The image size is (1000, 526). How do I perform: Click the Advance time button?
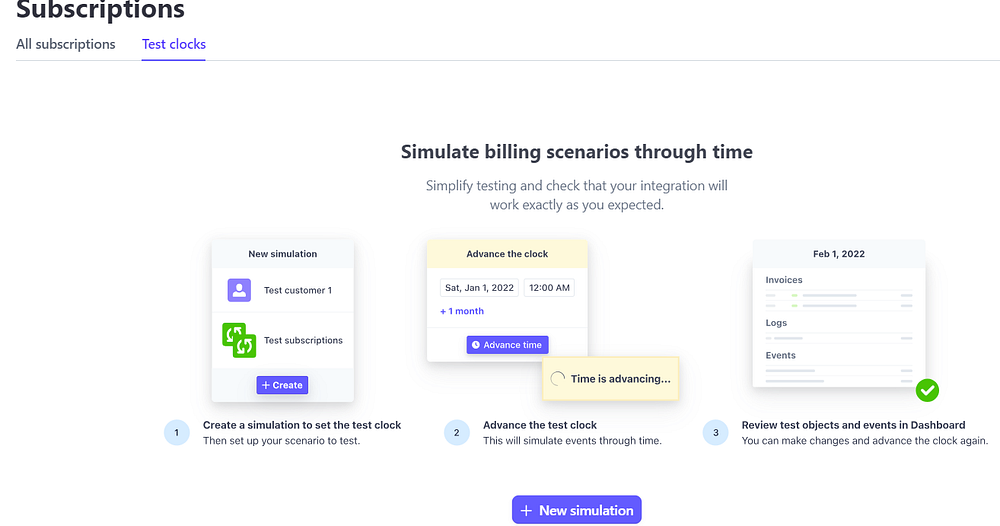click(507, 345)
